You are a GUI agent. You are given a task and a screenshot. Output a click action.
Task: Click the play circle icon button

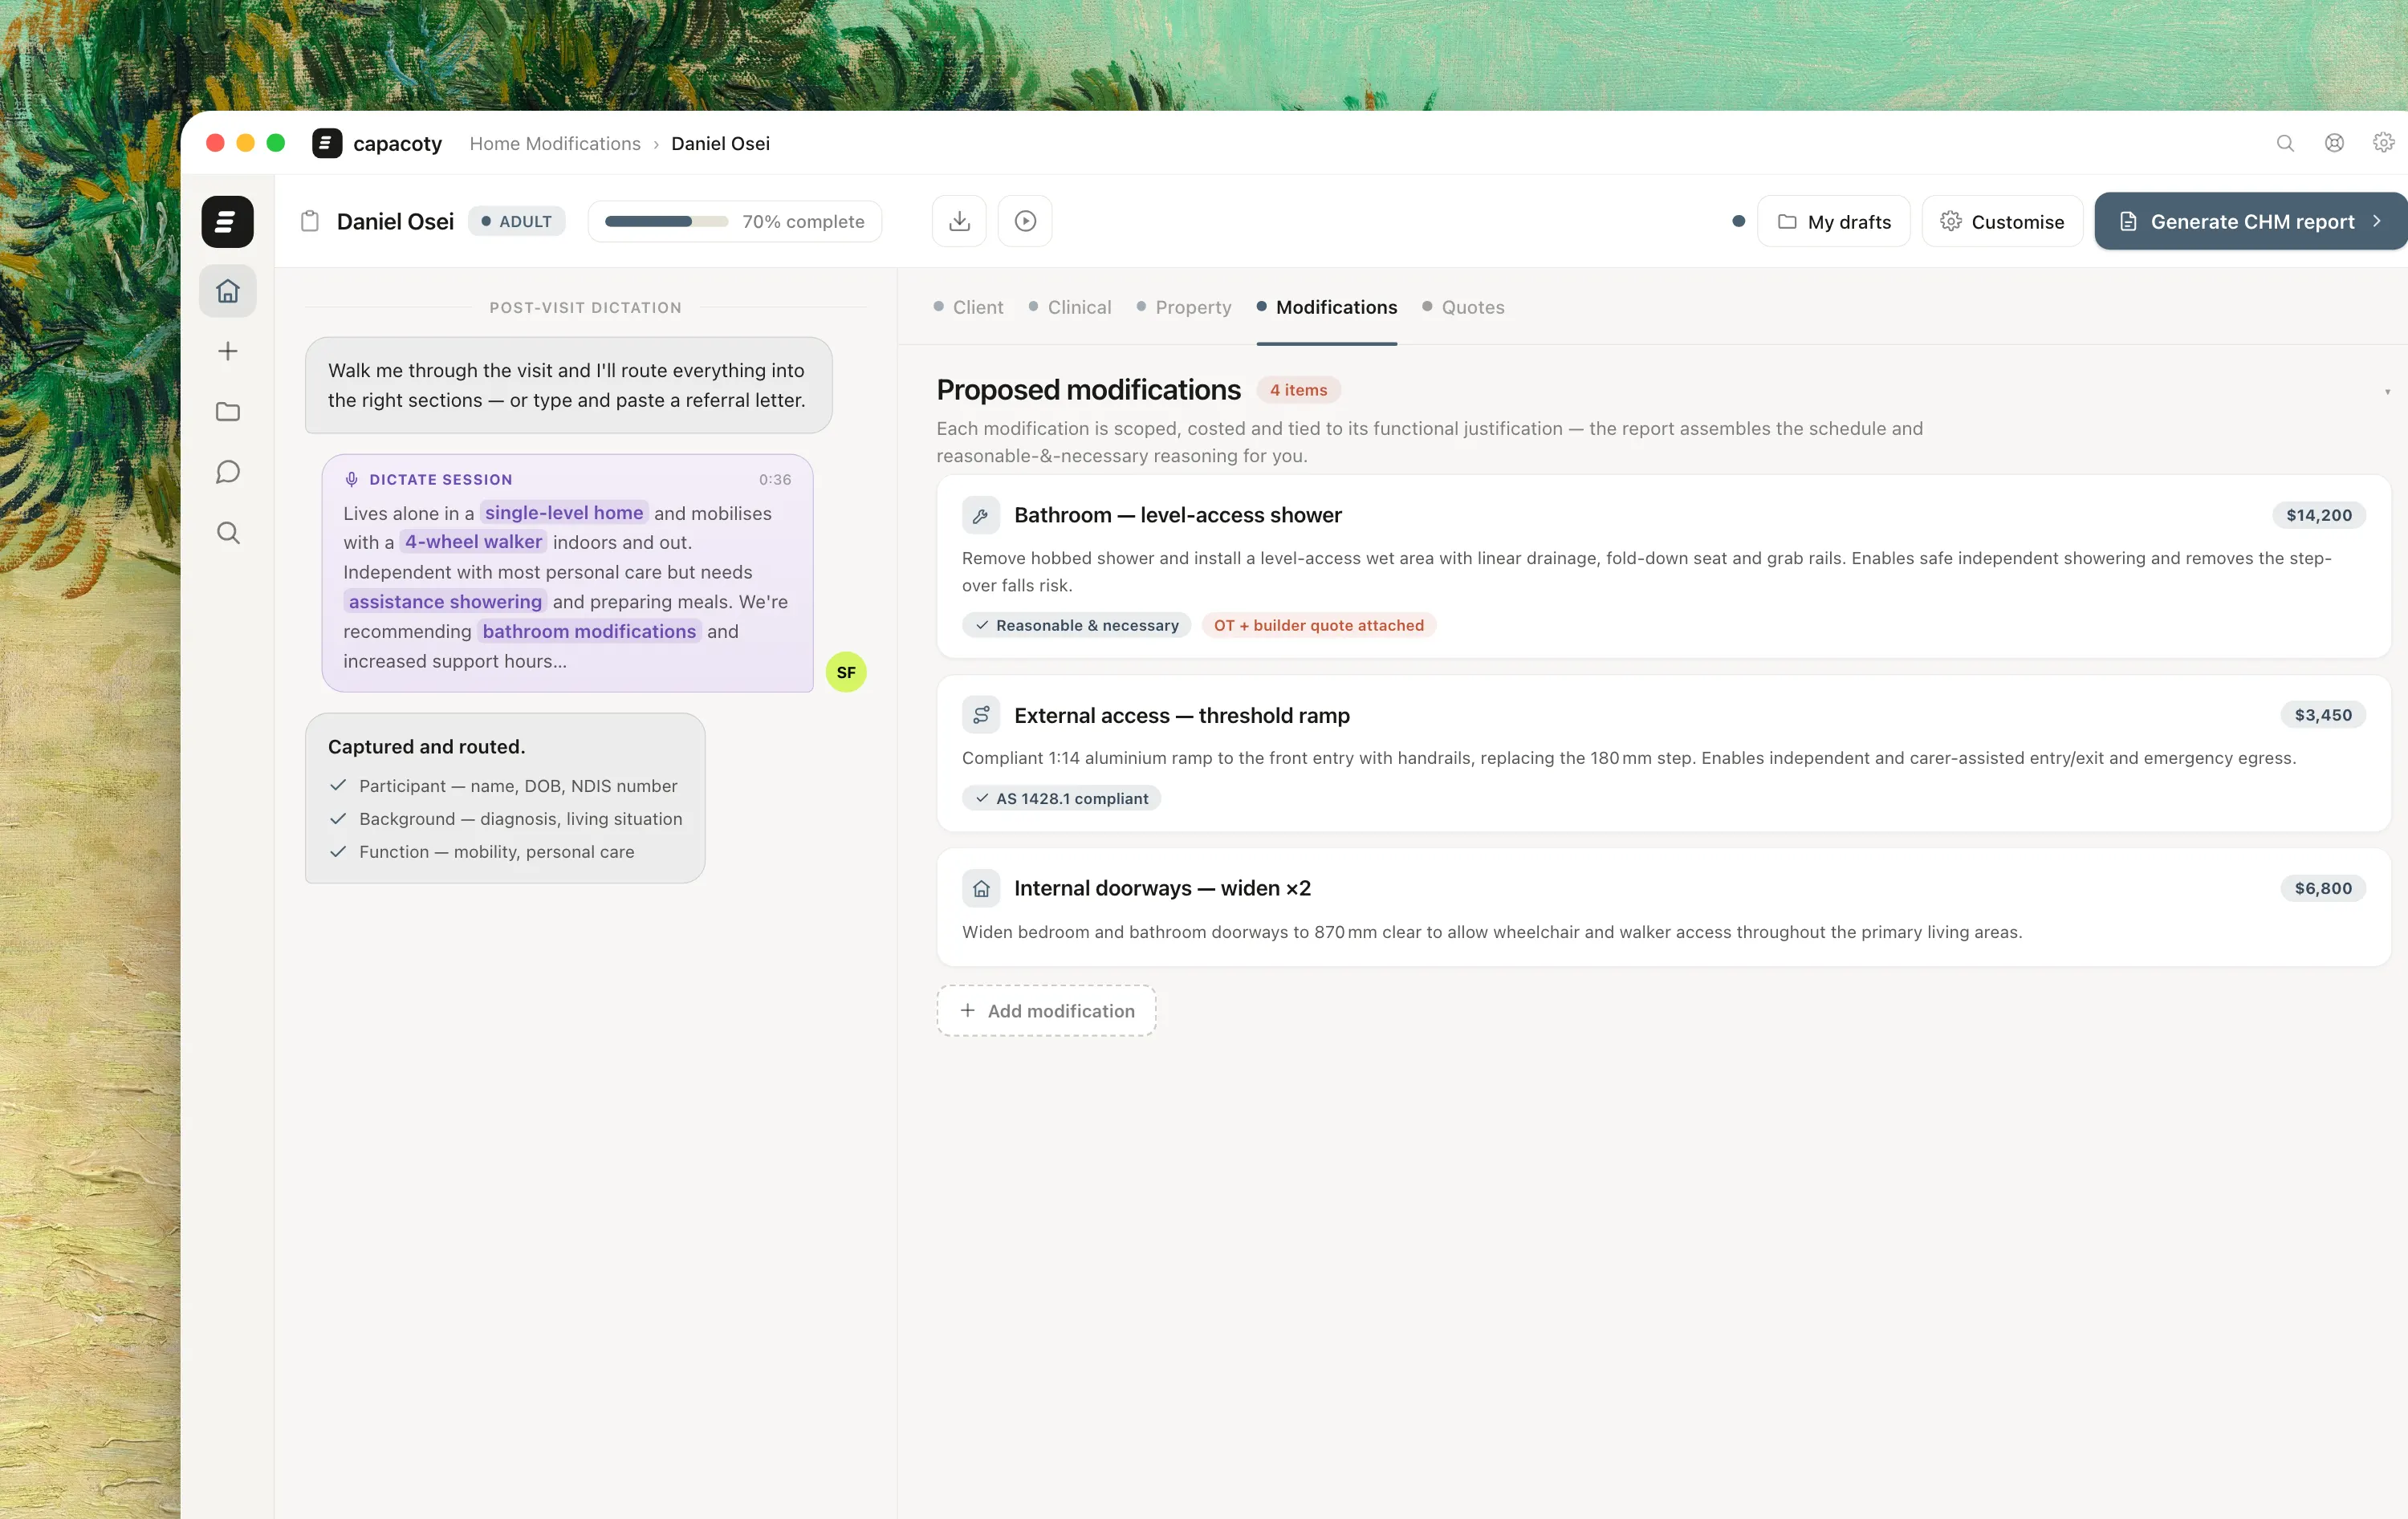coord(1025,221)
